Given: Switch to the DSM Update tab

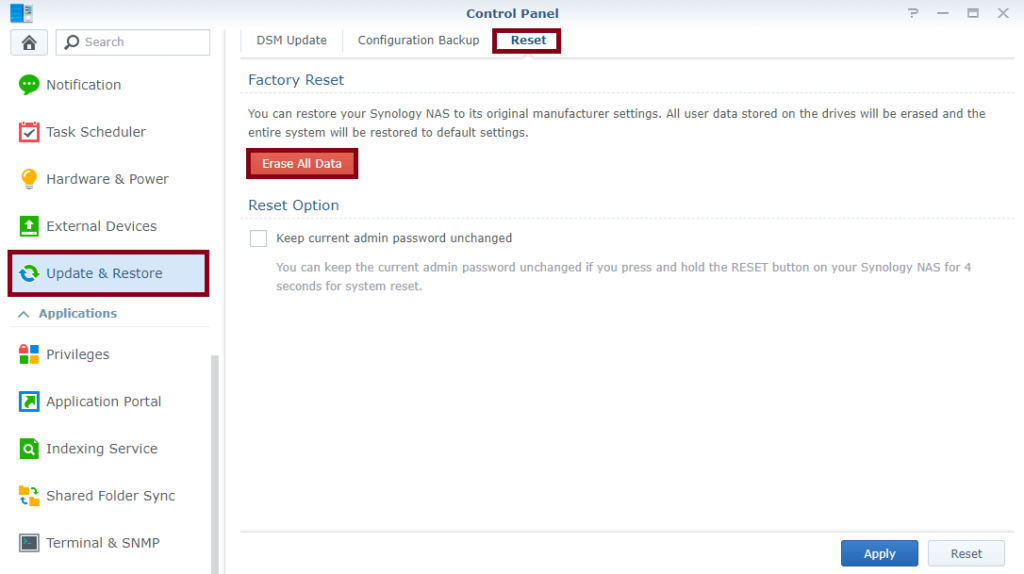Looking at the screenshot, I should pos(291,40).
